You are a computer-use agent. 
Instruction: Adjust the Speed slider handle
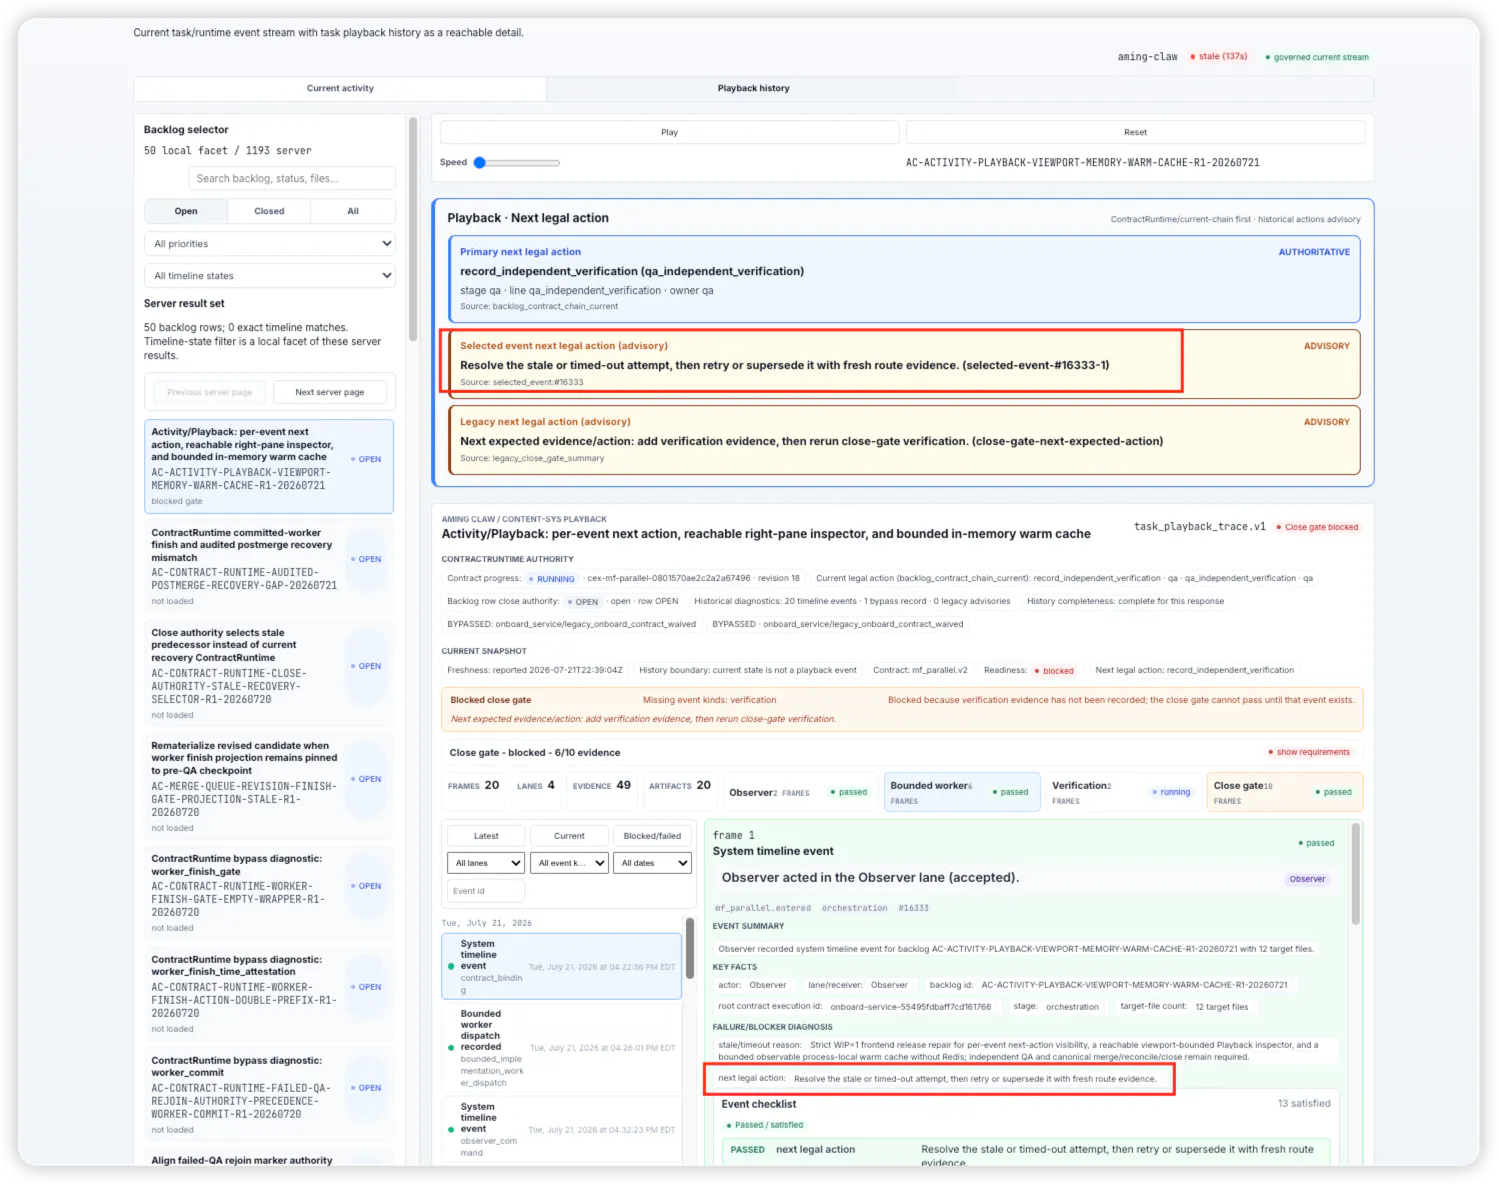point(480,162)
